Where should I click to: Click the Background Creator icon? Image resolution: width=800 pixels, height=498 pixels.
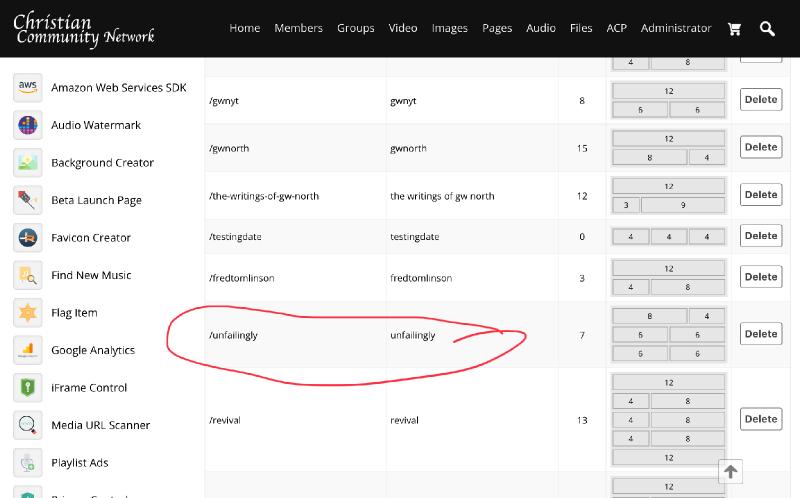click(x=28, y=163)
